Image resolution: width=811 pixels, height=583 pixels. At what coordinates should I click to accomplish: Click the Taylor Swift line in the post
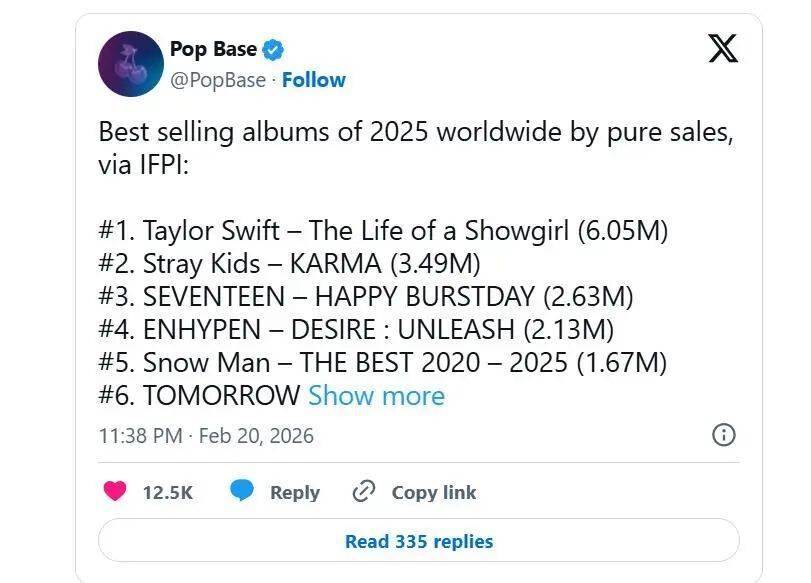pos(383,231)
